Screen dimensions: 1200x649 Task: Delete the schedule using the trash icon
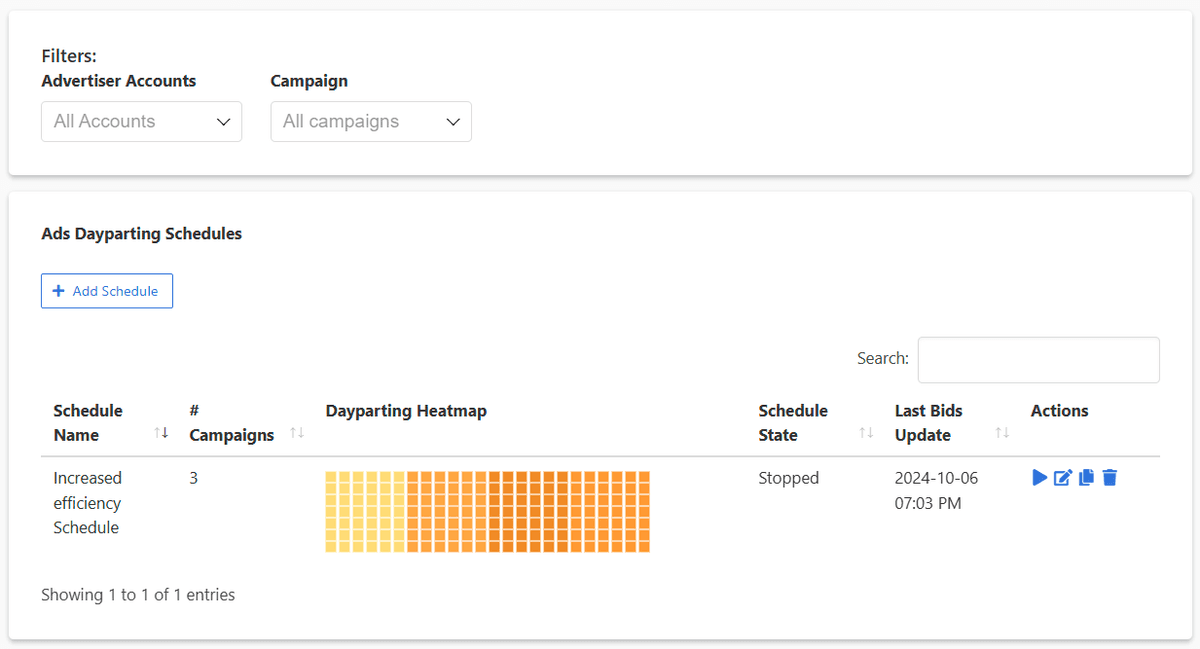point(1110,477)
